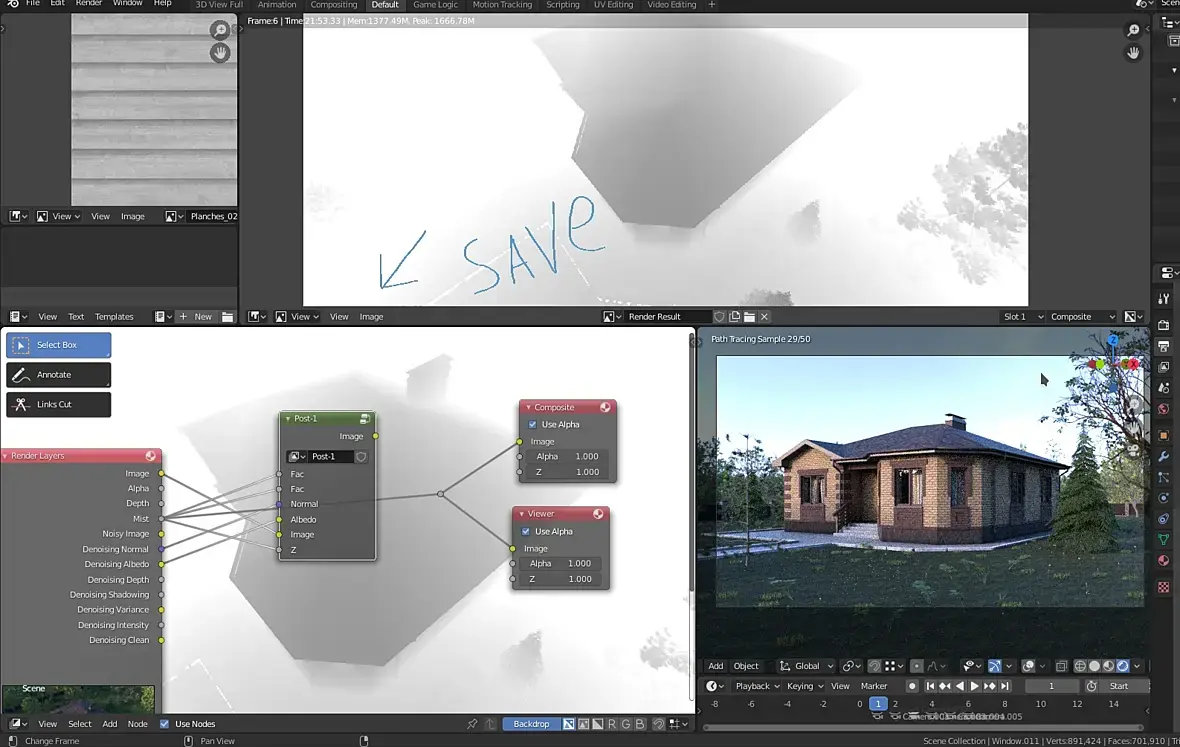Activate the Annotate tool in node editor
Viewport: 1180px width, 747px height.
[59, 375]
